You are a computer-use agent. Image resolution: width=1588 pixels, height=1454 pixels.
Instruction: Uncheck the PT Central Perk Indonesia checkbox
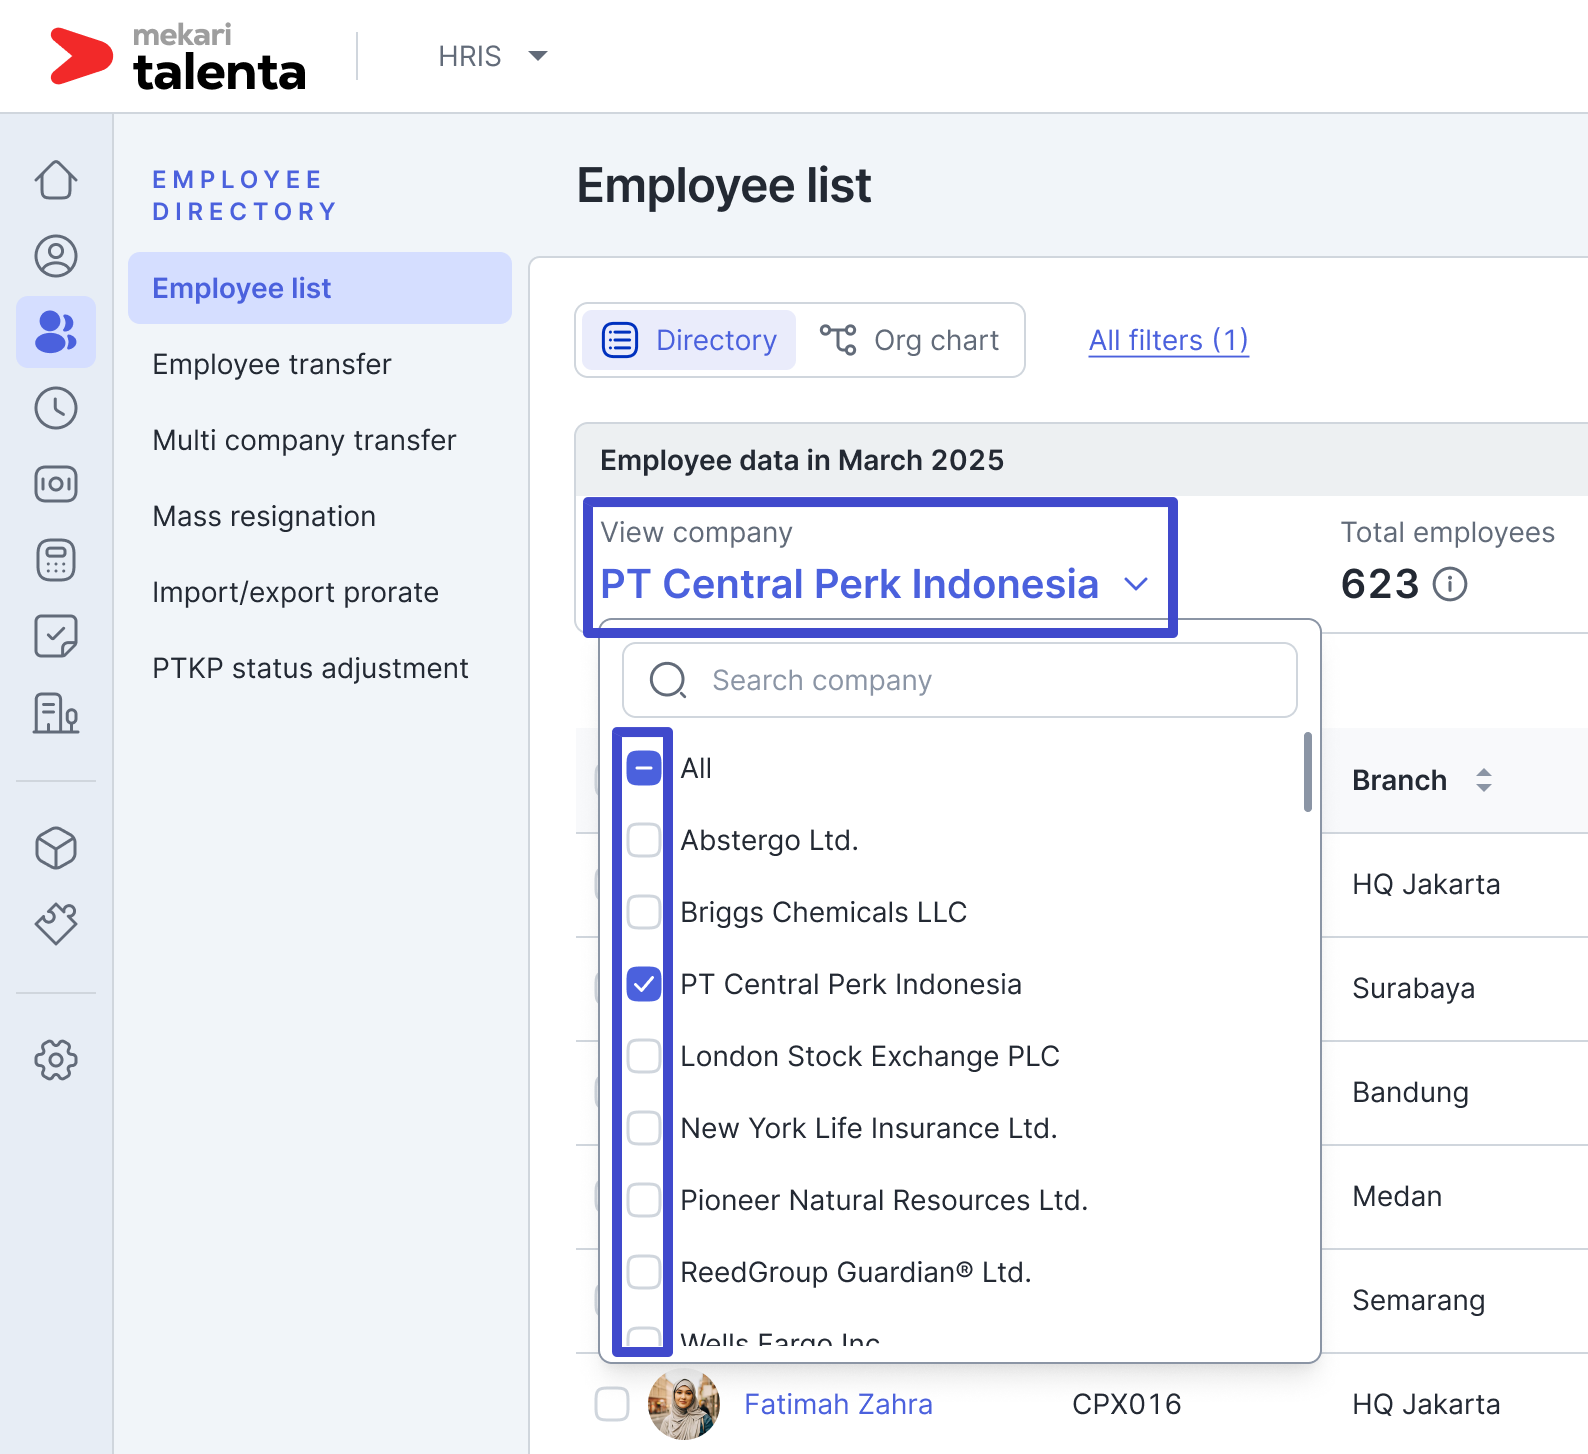click(x=644, y=984)
